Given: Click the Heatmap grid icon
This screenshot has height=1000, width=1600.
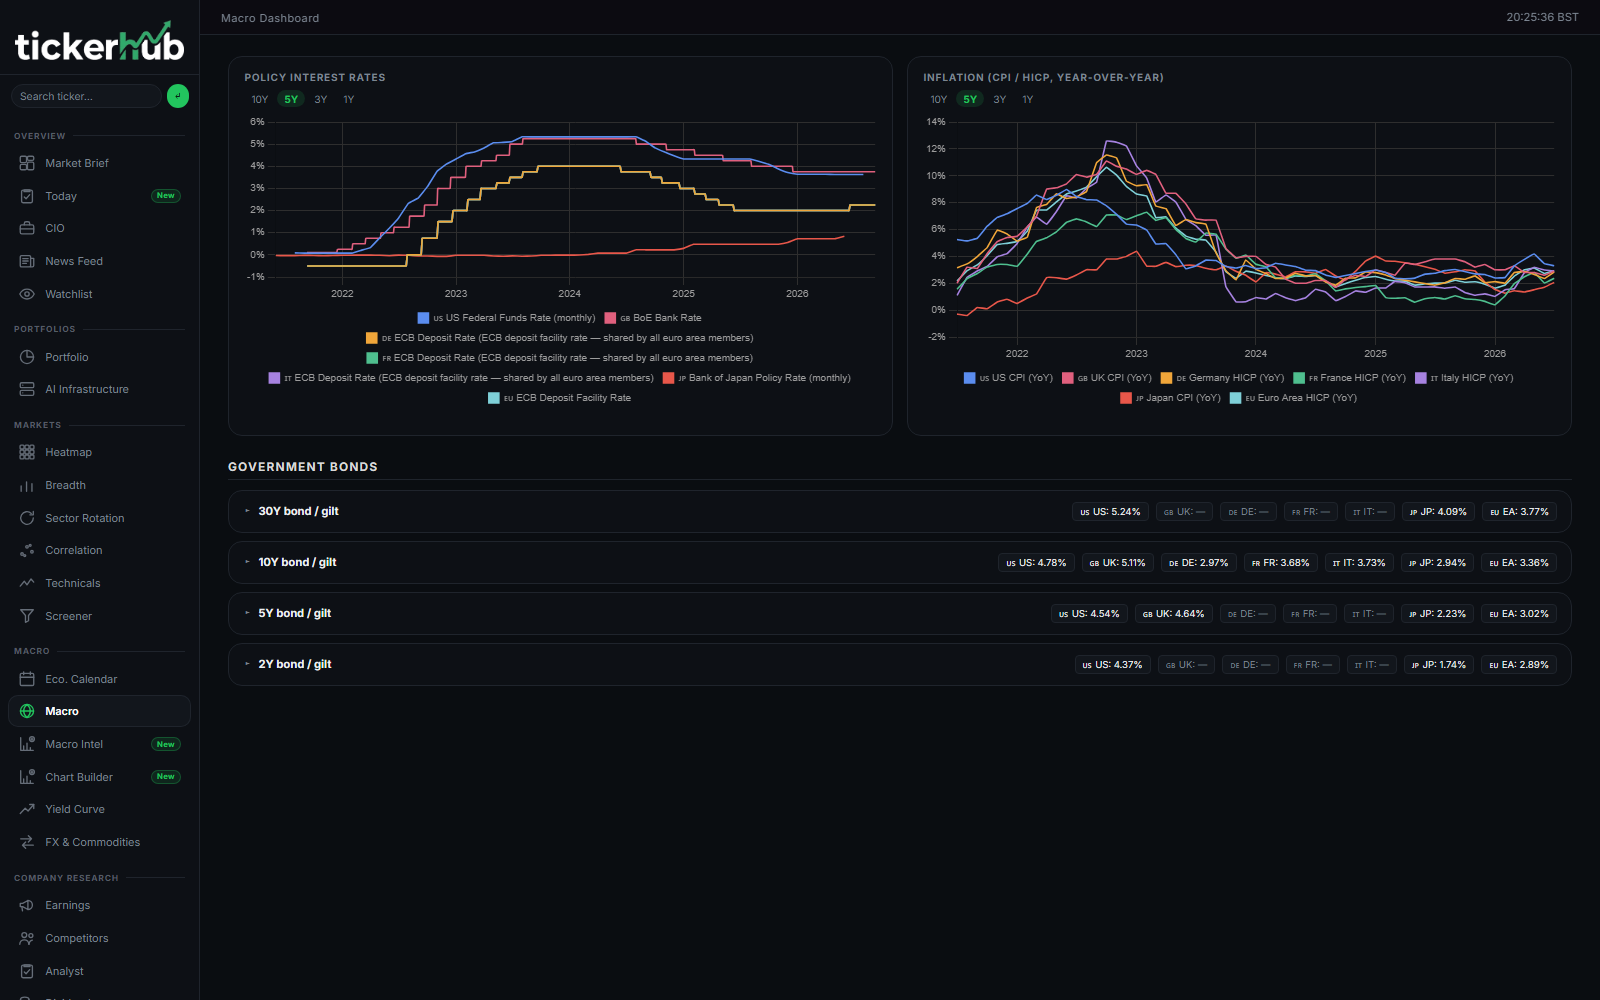Looking at the screenshot, I should (27, 452).
